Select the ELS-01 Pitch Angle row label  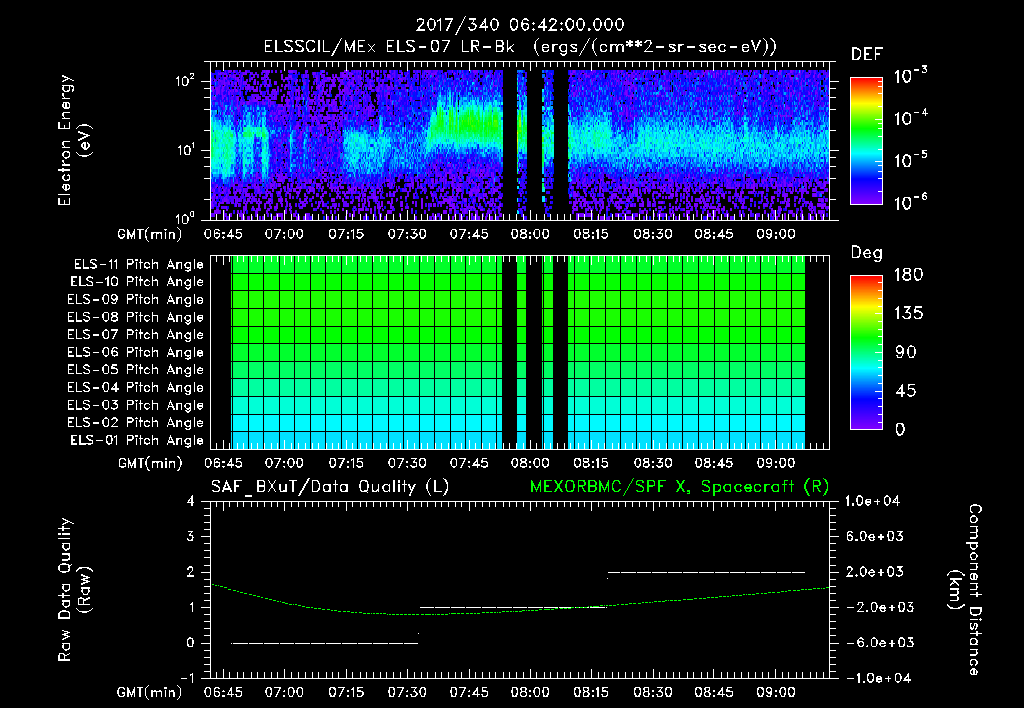coord(137,441)
